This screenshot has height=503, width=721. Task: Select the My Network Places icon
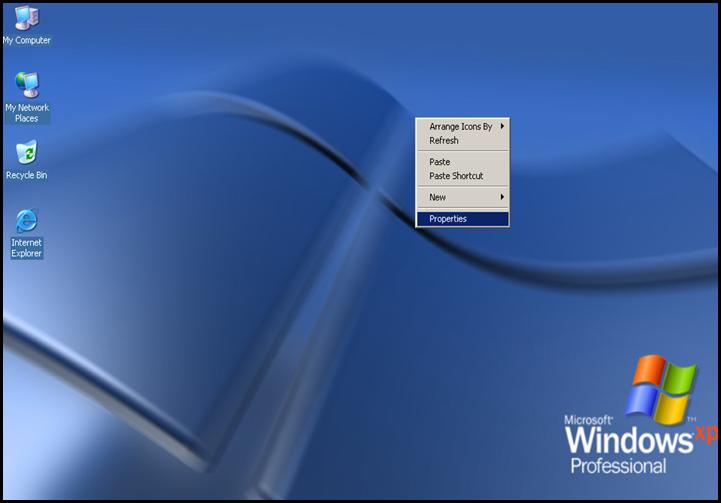pyautogui.click(x=27, y=85)
